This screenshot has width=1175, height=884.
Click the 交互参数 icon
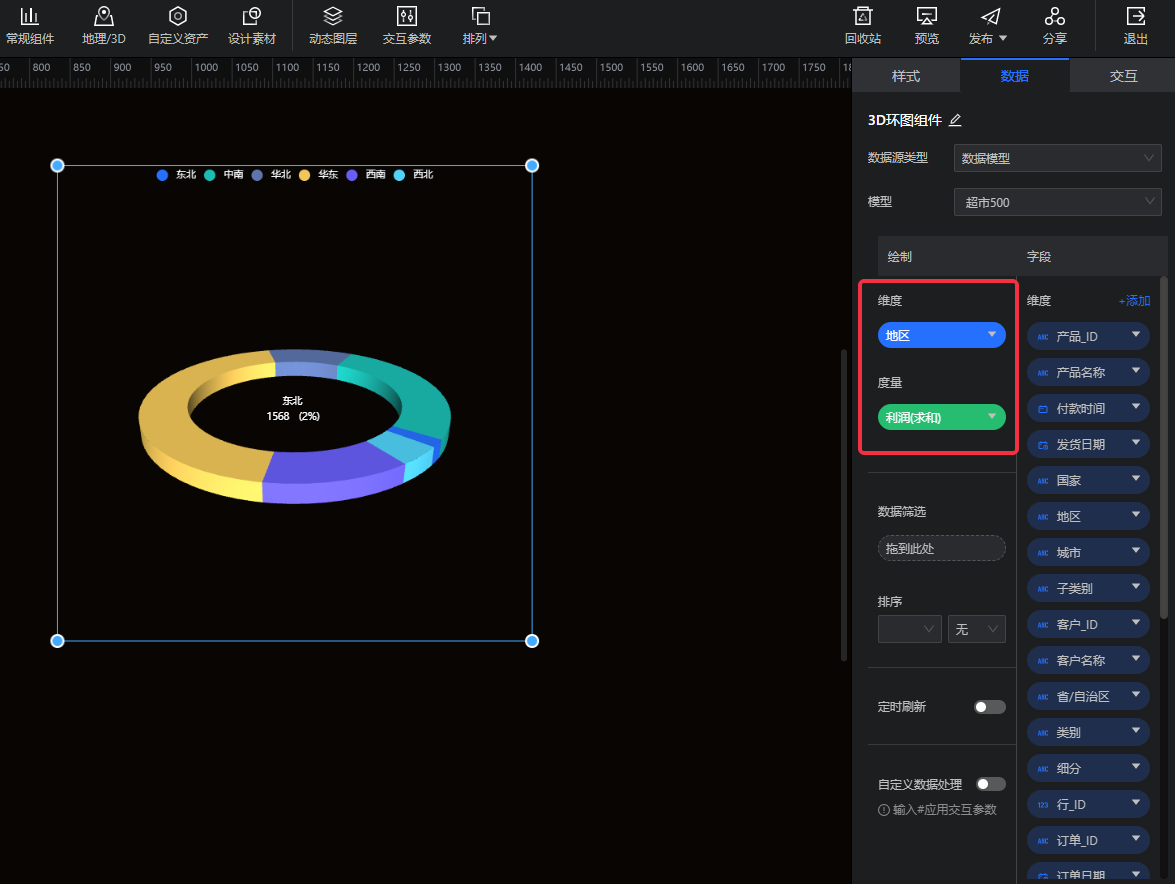pyautogui.click(x=407, y=17)
